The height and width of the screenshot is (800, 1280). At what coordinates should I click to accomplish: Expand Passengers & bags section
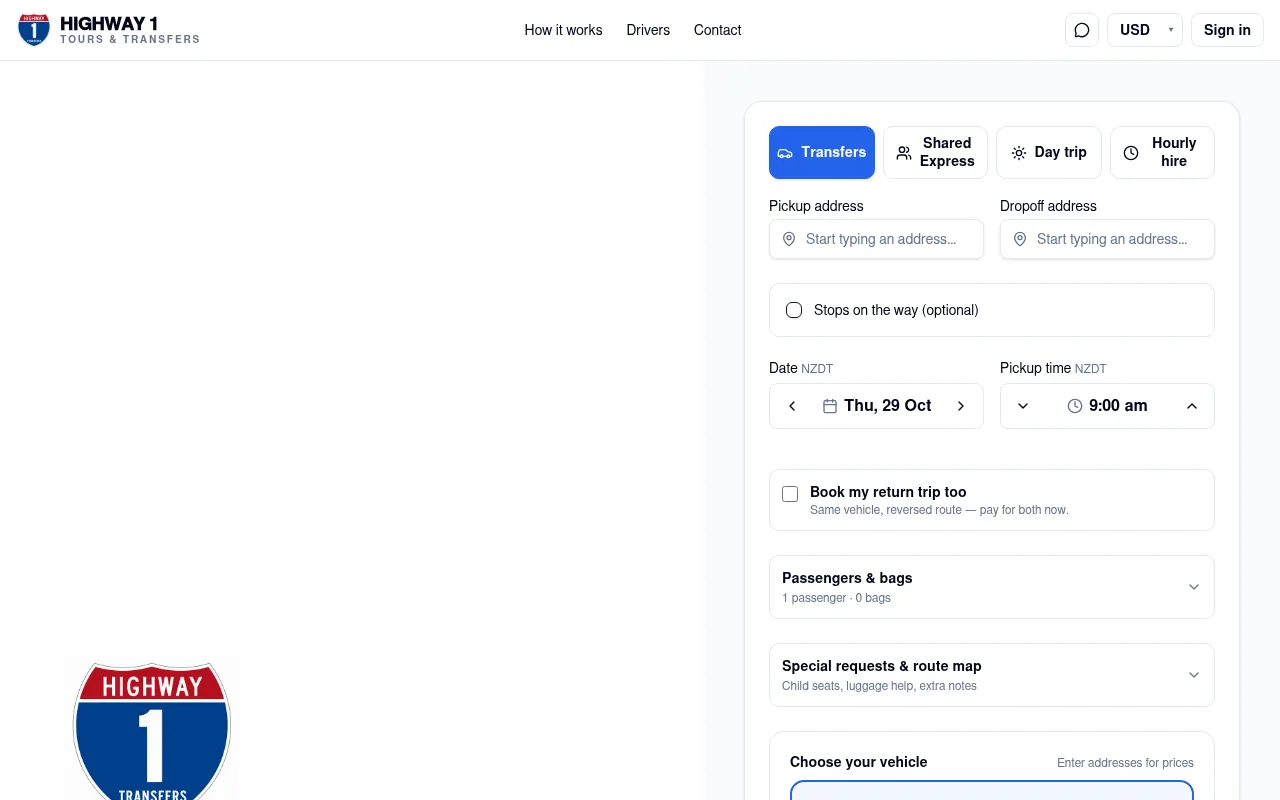click(992, 587)
